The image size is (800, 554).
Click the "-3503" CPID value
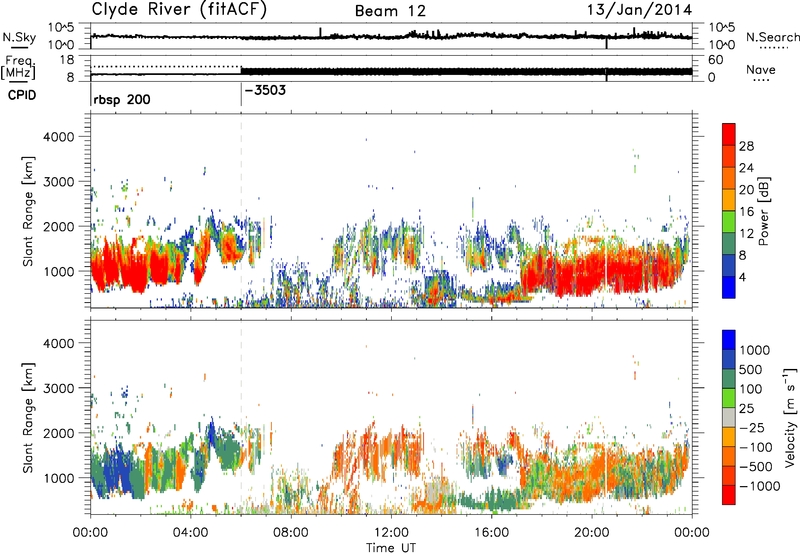tap(265, 91)
